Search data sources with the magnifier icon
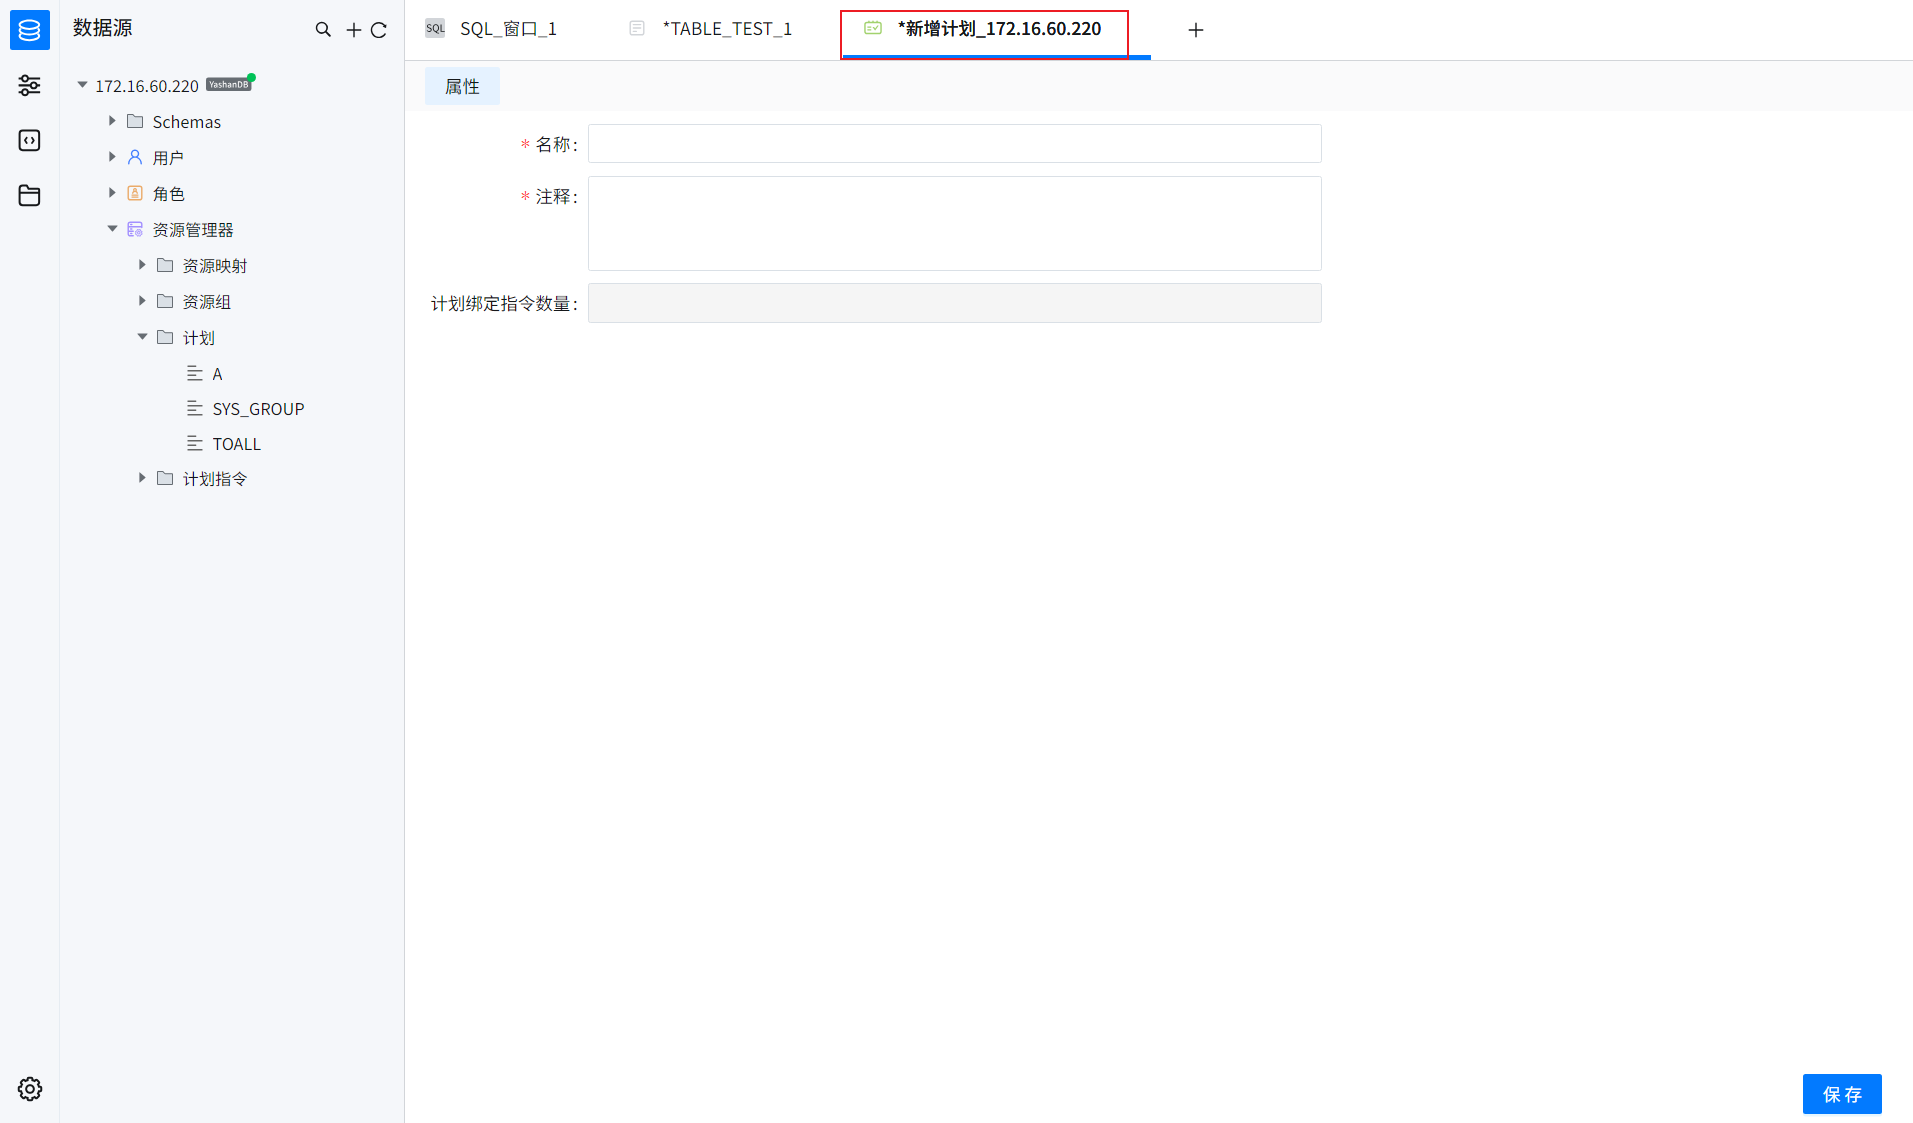The height and width of the screenshot is (1123, 1913). [x=322, y=30]
